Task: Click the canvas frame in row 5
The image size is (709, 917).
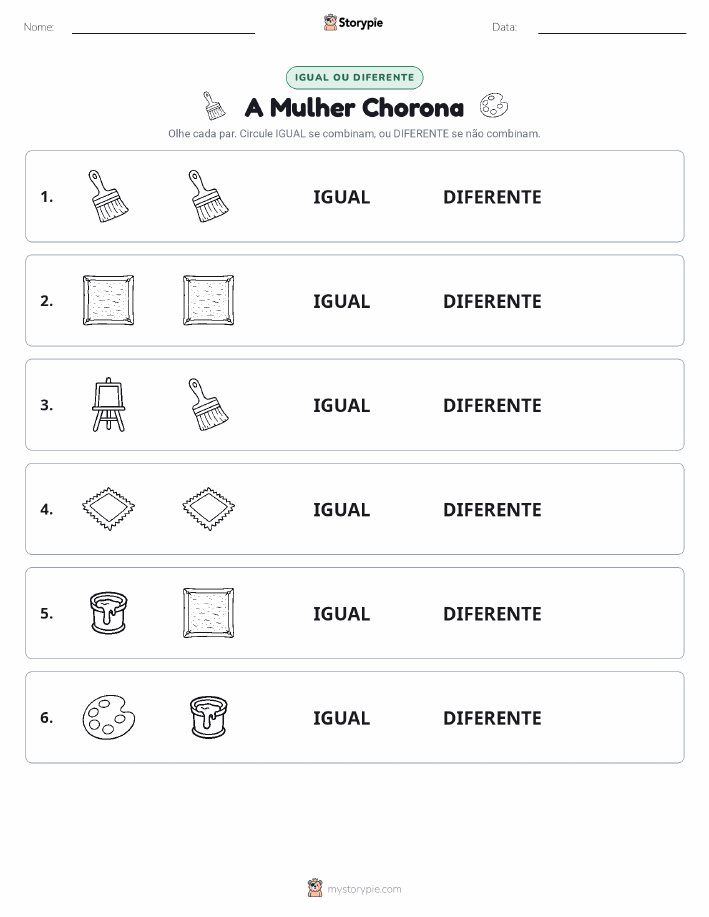Action: coord(208,613)
